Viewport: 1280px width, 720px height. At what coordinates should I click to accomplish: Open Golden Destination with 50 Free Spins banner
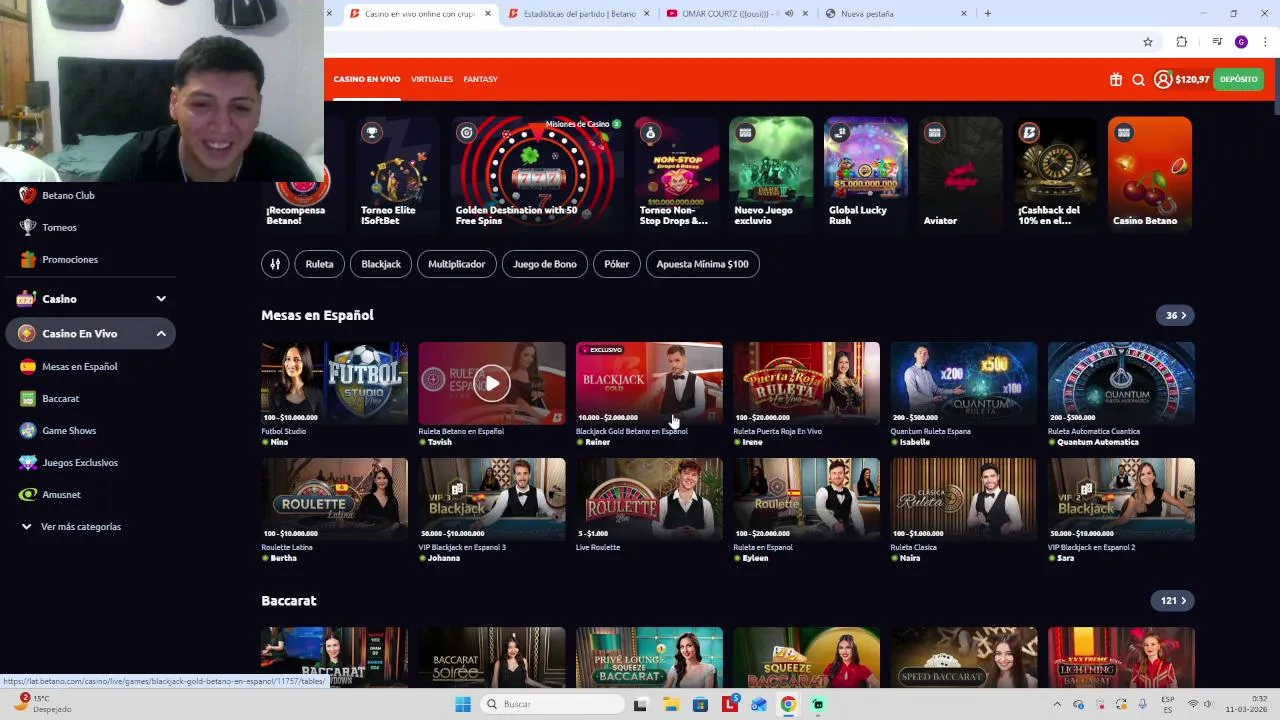coord(536,174)
